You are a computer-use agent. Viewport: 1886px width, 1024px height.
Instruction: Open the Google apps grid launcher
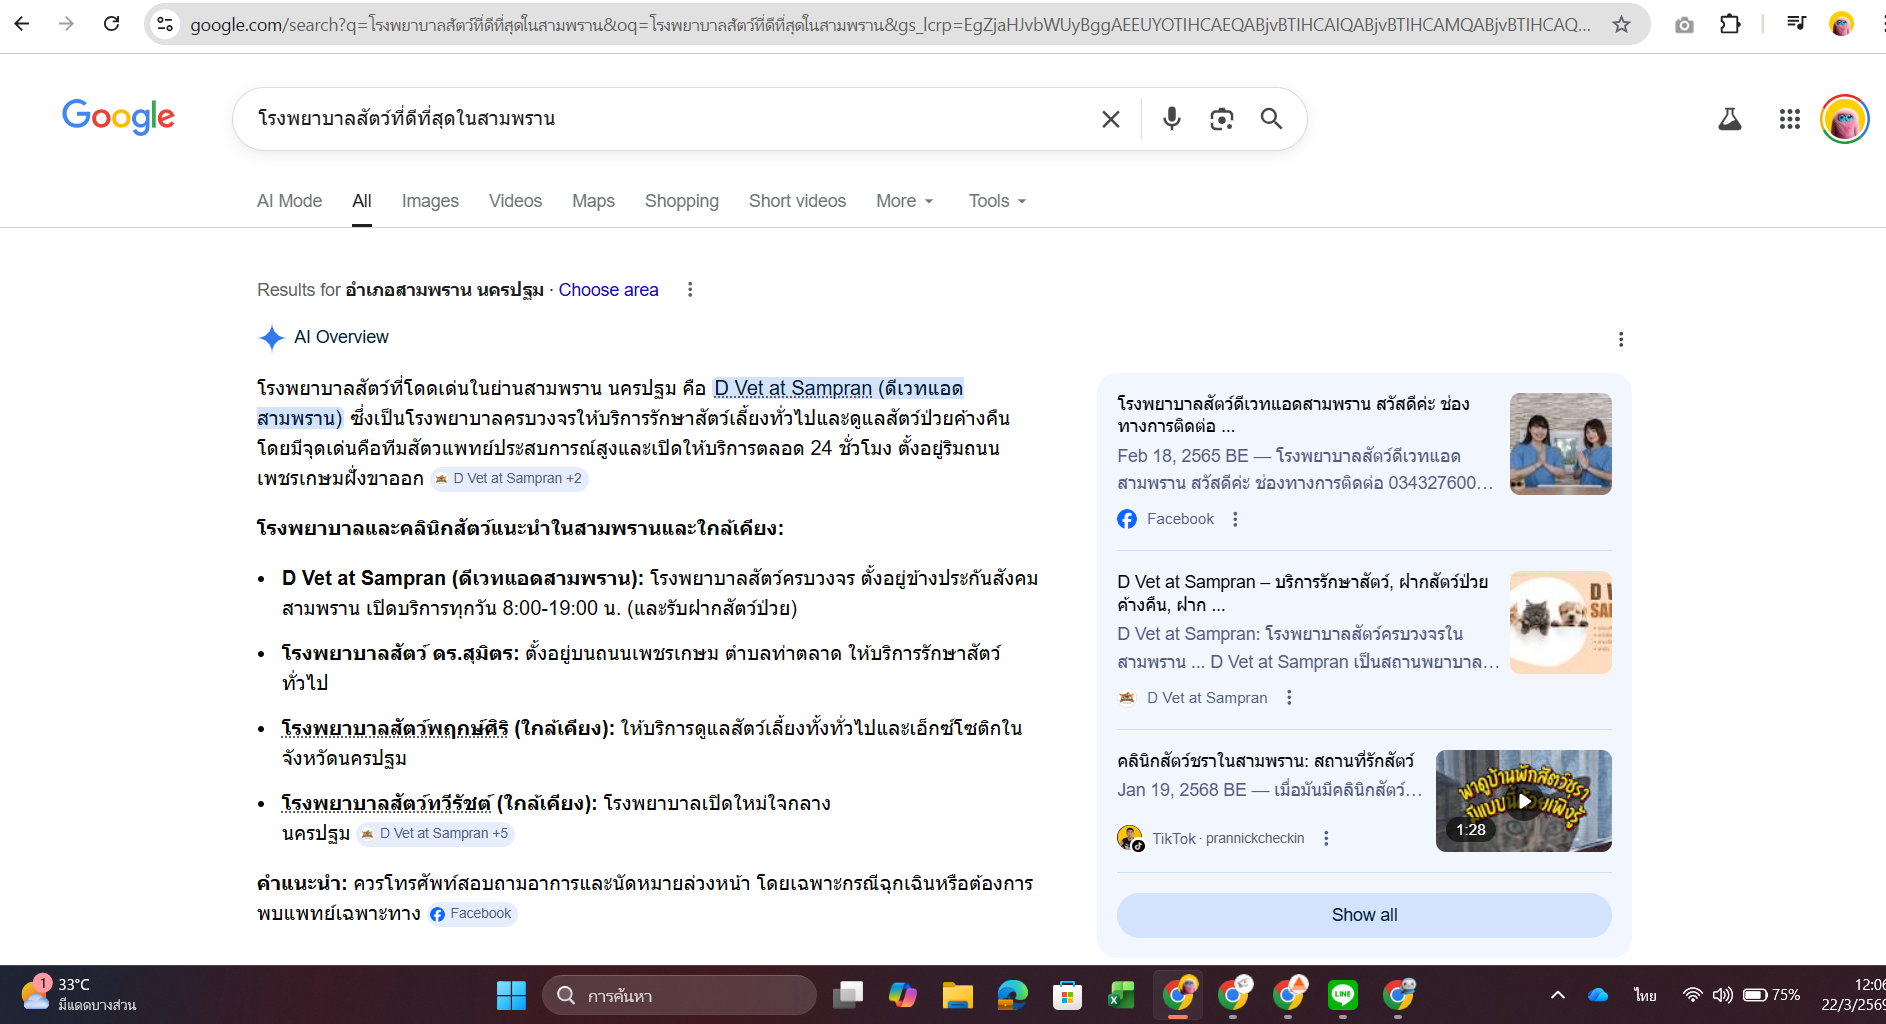[1789, 118]
